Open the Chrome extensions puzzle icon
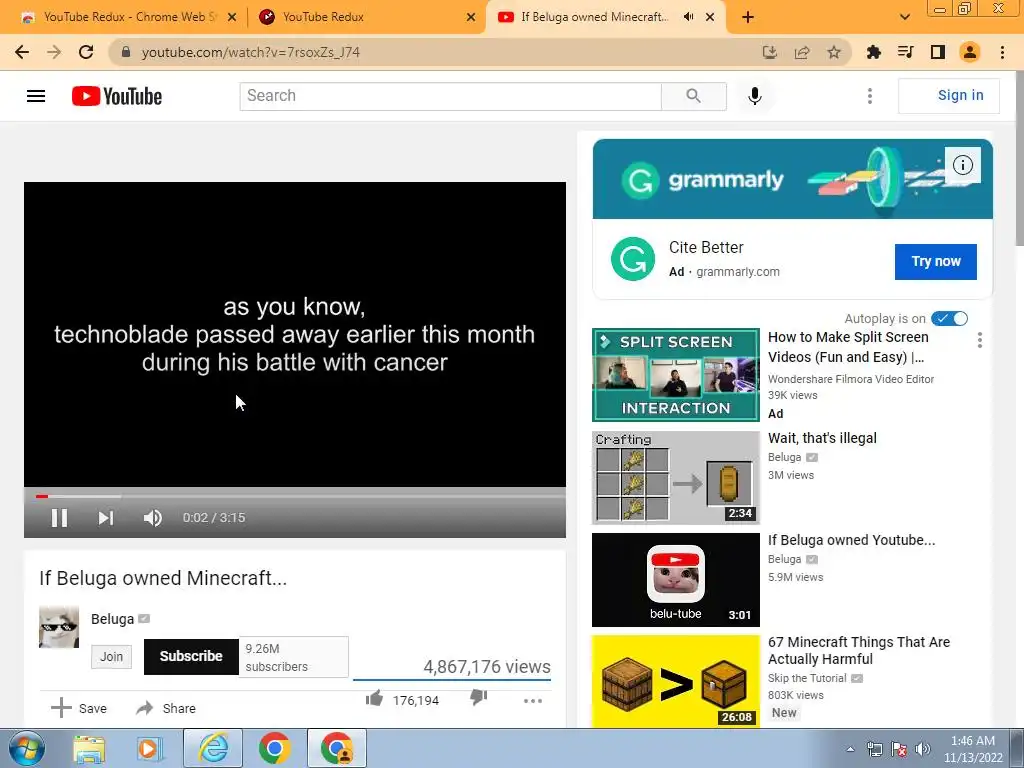The height and width of the screenshot is (768, 1024). pos(873,52)
